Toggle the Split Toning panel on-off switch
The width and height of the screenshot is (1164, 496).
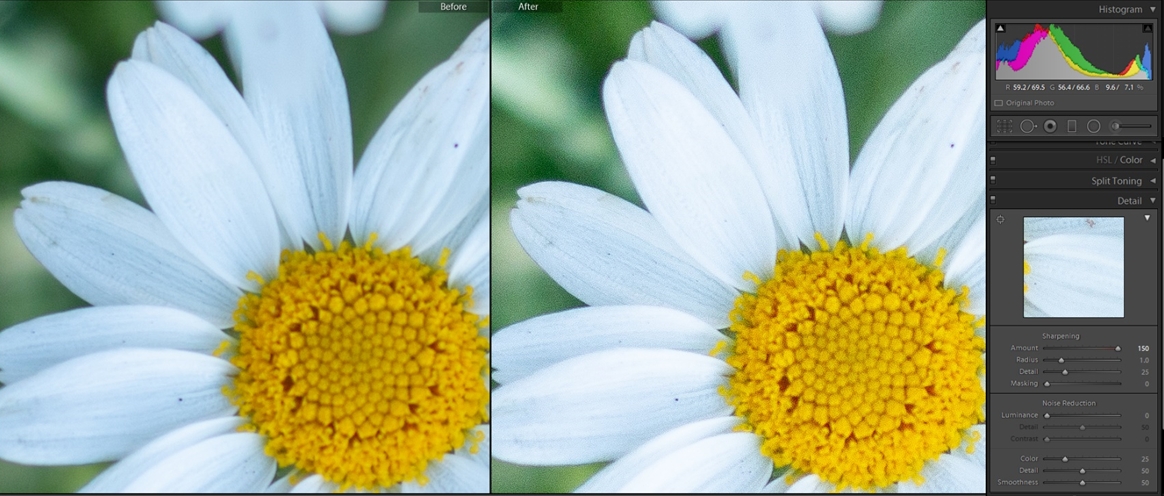click(993, 181)
